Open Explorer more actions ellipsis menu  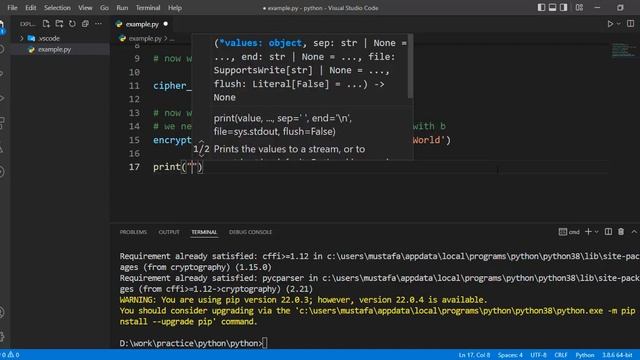[x=98, y=24]
